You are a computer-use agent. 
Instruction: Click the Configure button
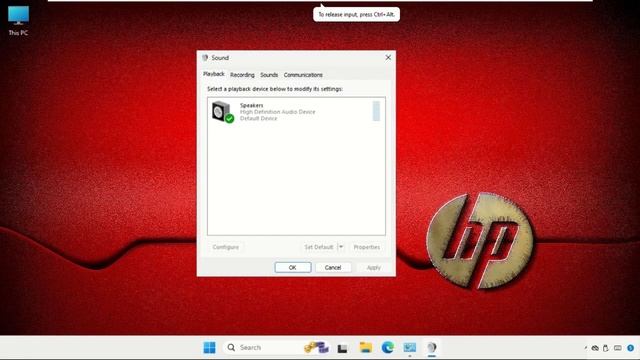click(x=225, y=247)
